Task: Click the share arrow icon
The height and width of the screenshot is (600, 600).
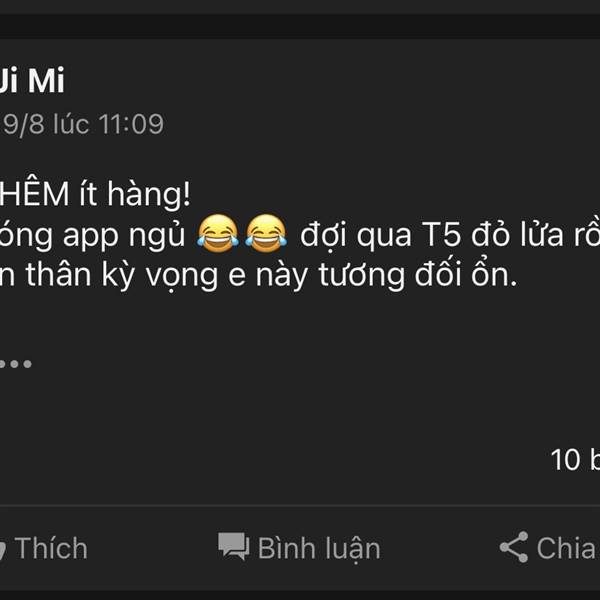Action: (514, 547)
